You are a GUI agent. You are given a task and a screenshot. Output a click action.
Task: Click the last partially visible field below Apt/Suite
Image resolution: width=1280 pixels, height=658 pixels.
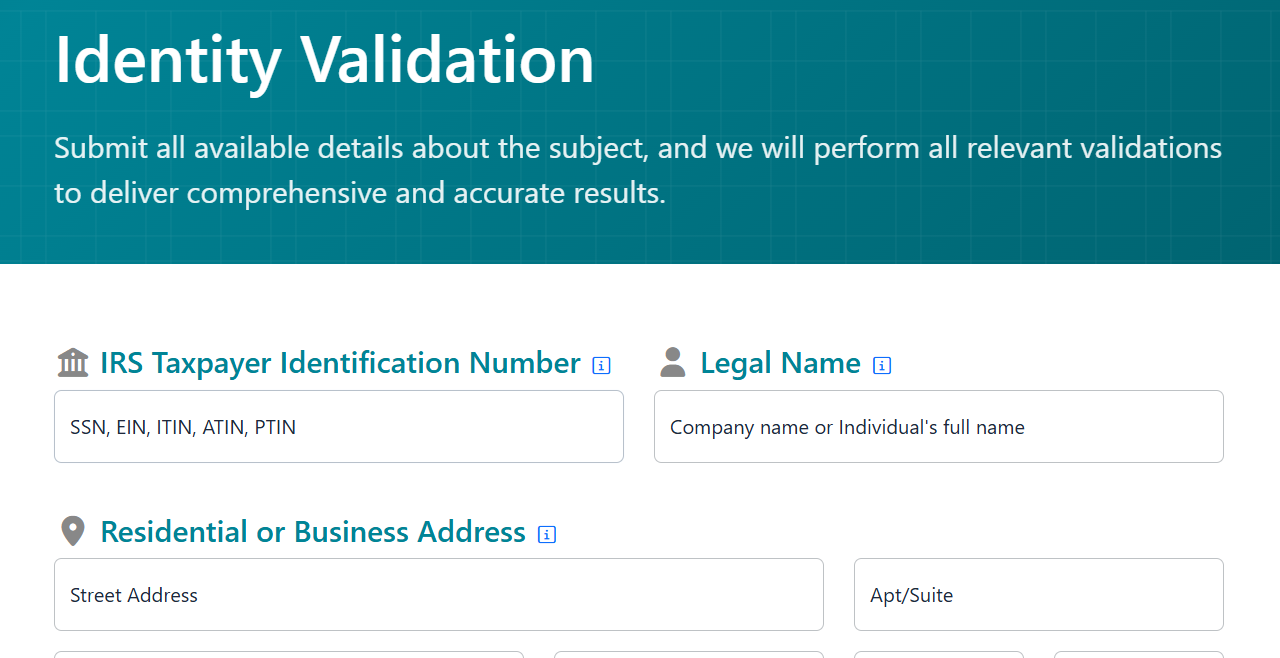point(1139,654)
